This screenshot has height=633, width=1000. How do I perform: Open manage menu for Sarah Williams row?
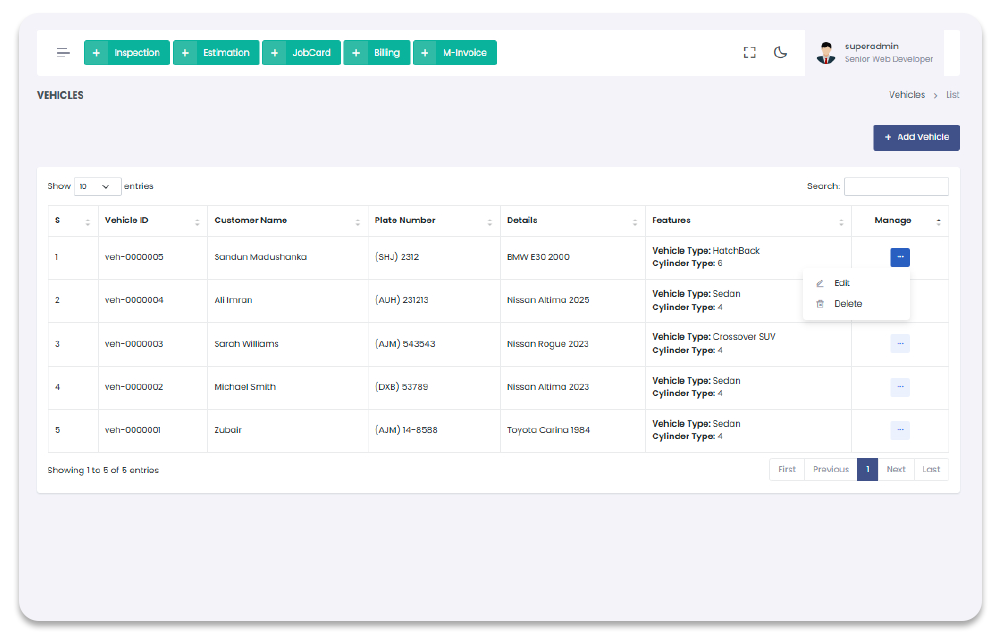(x=900, y=344)
